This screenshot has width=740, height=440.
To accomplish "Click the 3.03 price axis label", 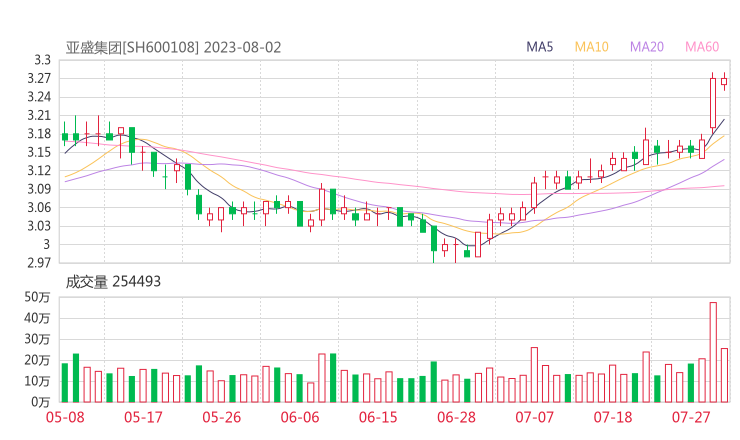I will (x=39, y=226).
